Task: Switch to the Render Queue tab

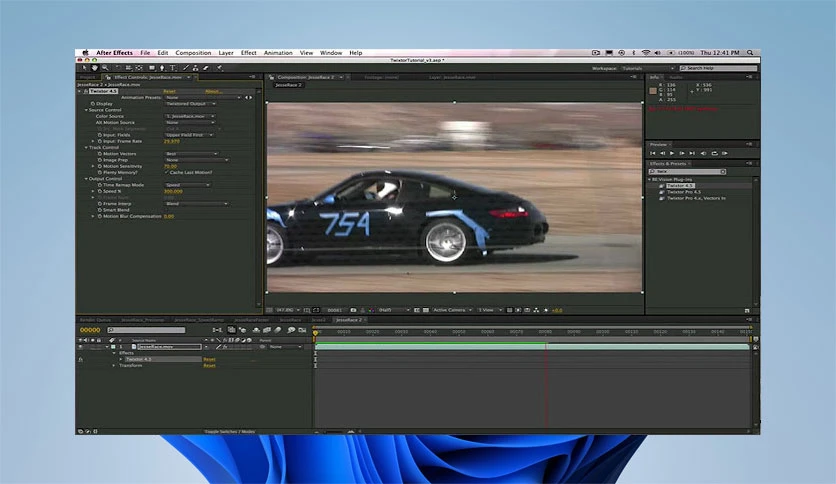Action: coord(95,320)
